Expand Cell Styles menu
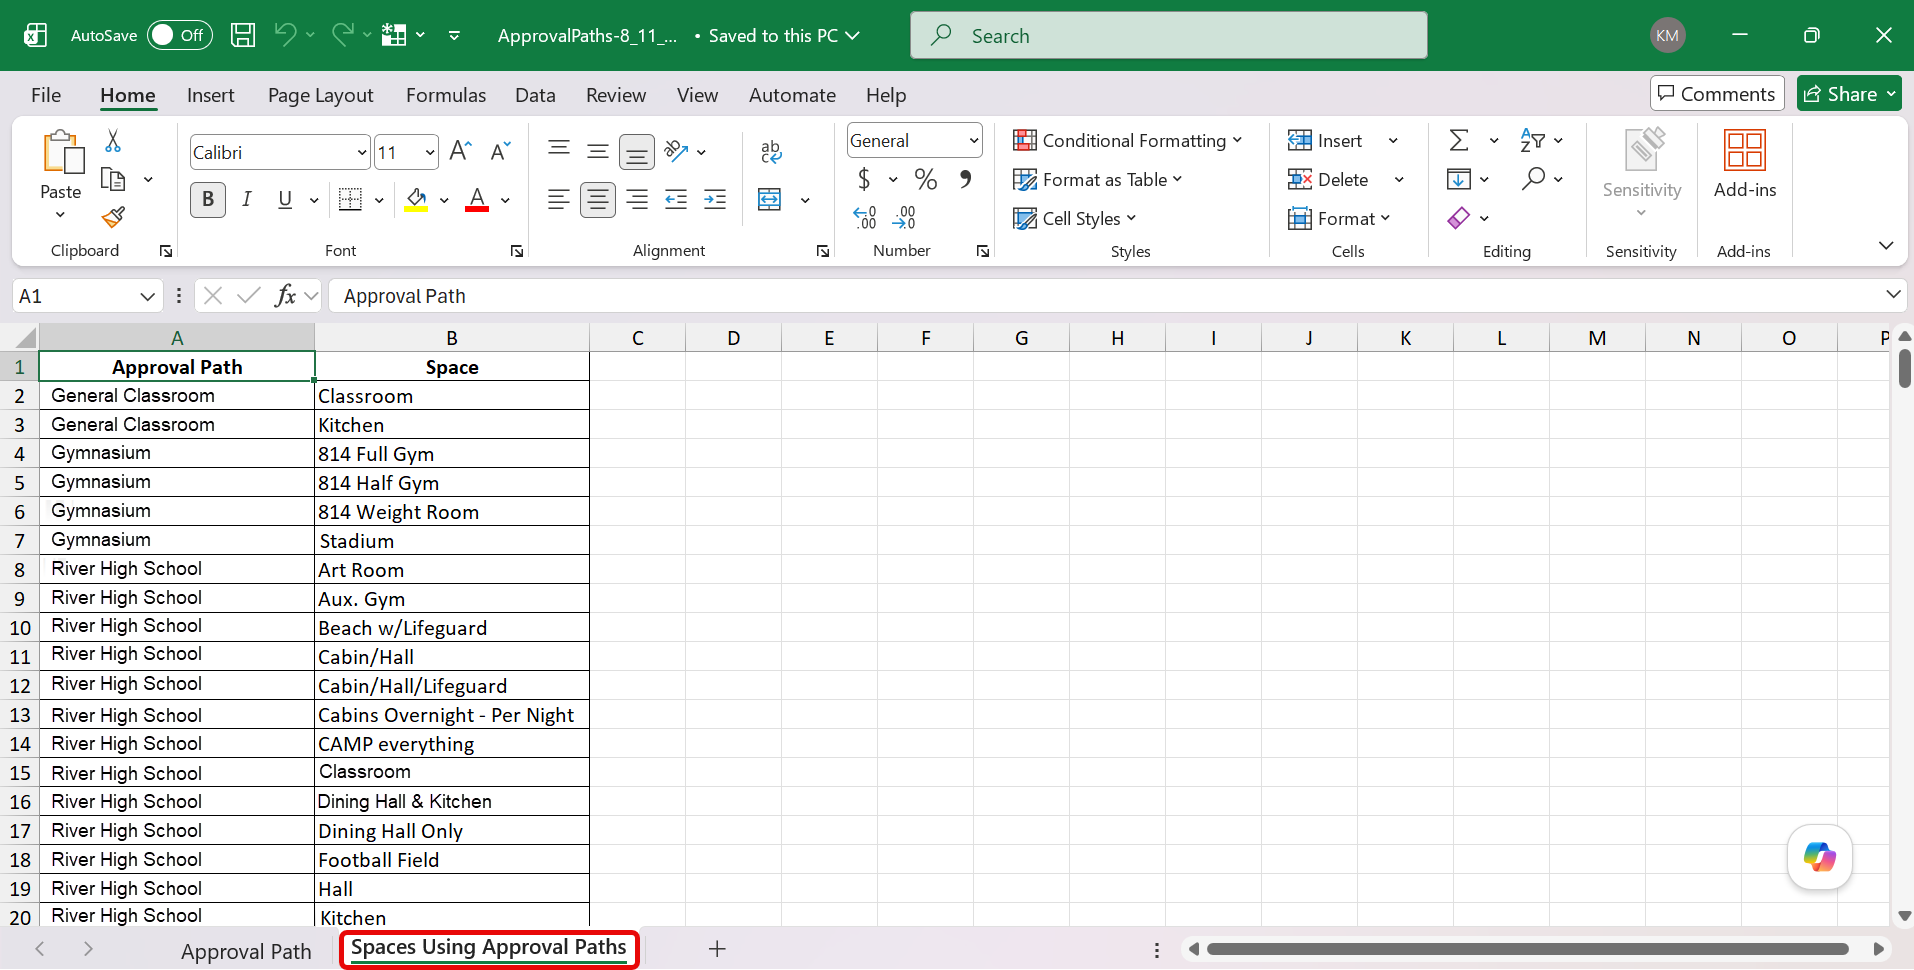 [1075, 218]
